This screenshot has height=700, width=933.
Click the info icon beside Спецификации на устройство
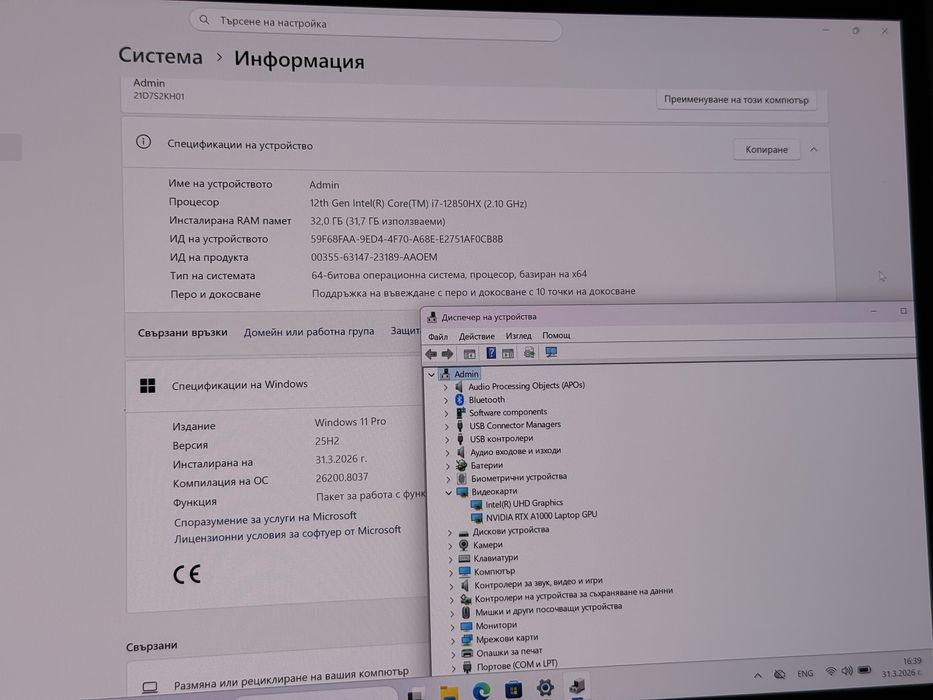(143, 142)
